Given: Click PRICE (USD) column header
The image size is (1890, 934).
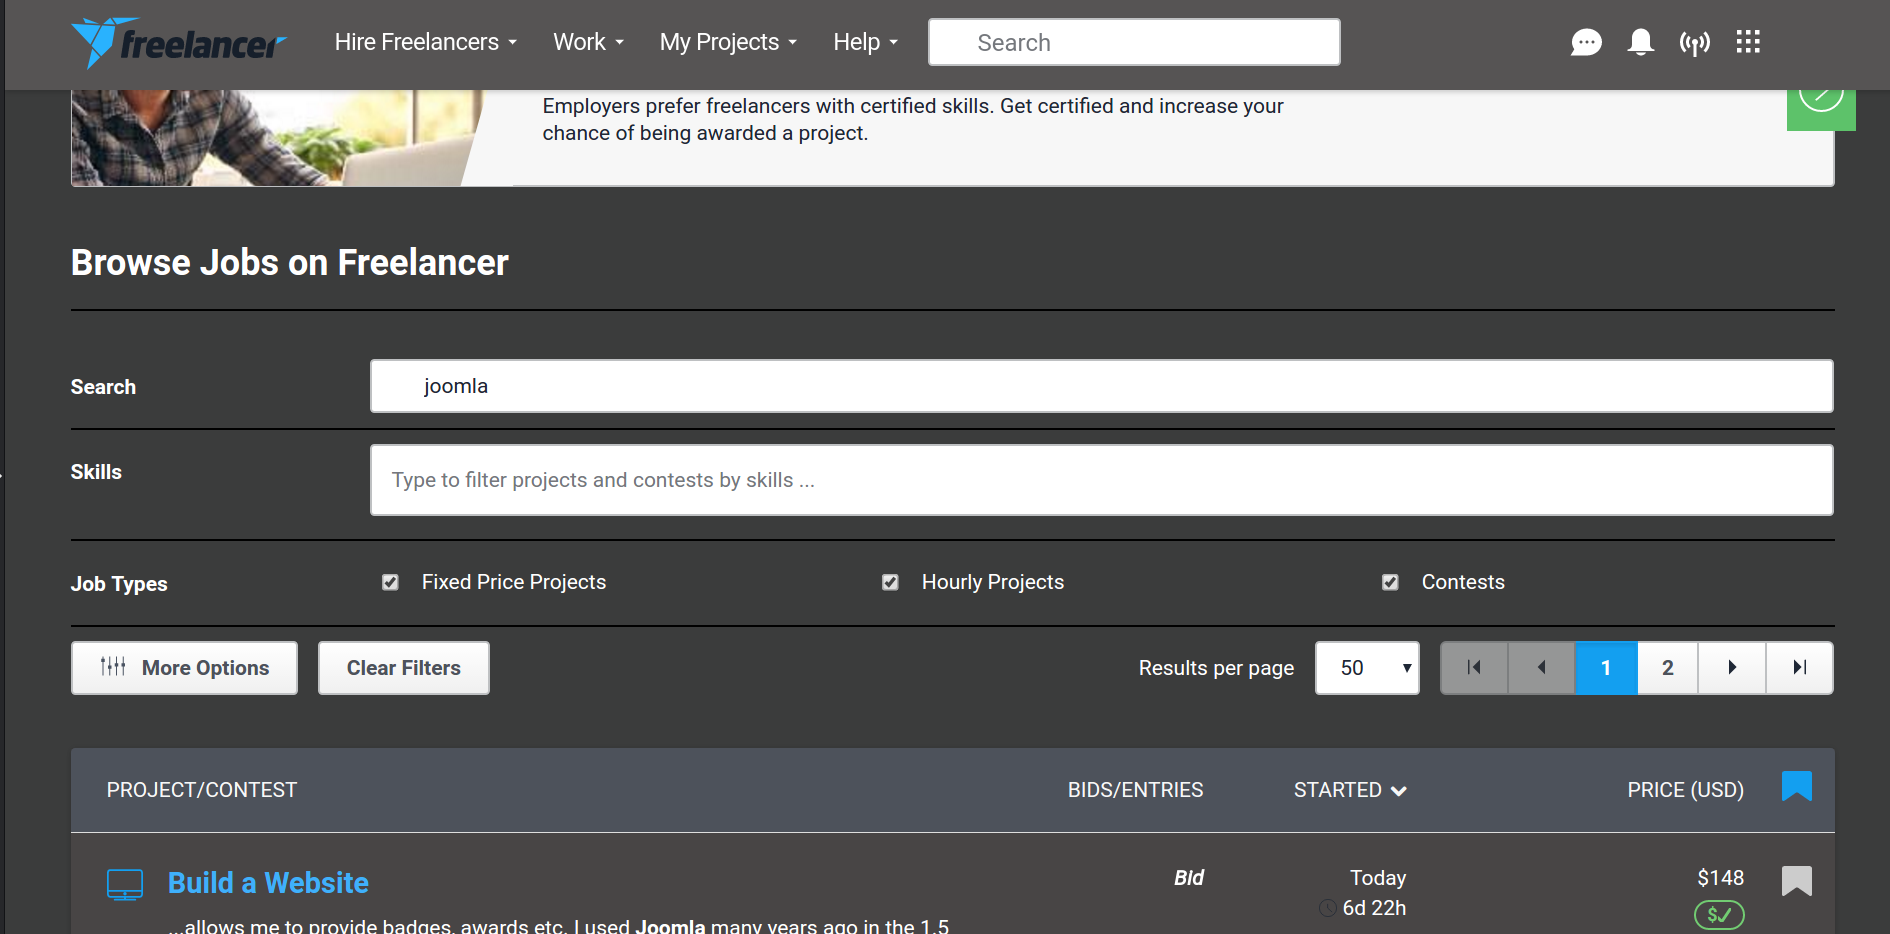Looking at the screenshot, I should [1685, 790].
